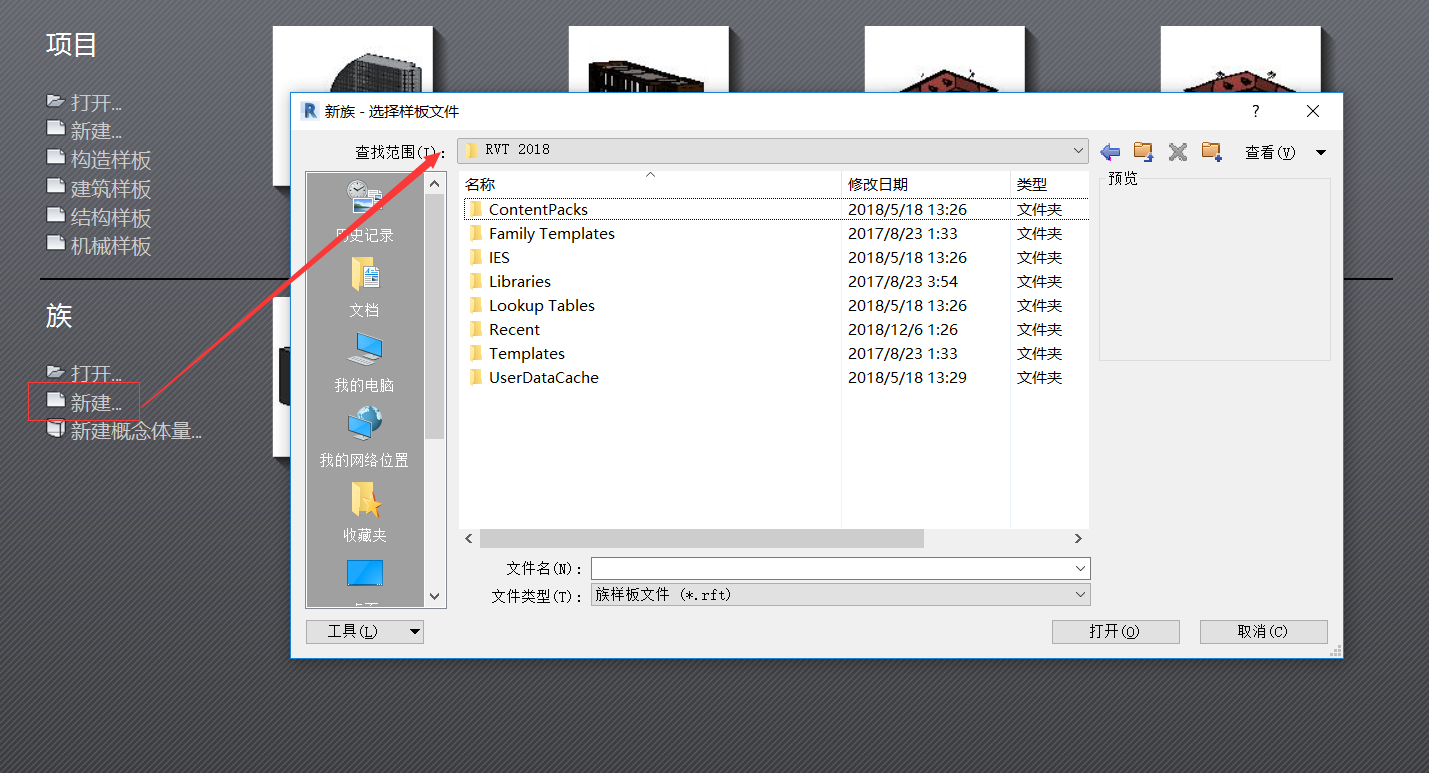This screenshot has width=1429, height=773.
Task: Expand the 查找范围 RVT 2018 dropdown
Action: (x=1078, y=150)
